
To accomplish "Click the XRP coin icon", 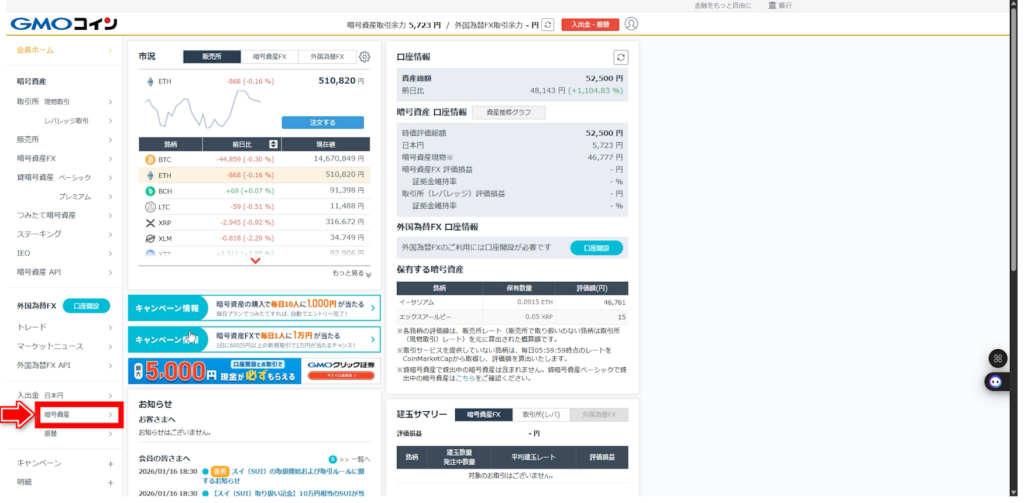I will click(151, 222).
